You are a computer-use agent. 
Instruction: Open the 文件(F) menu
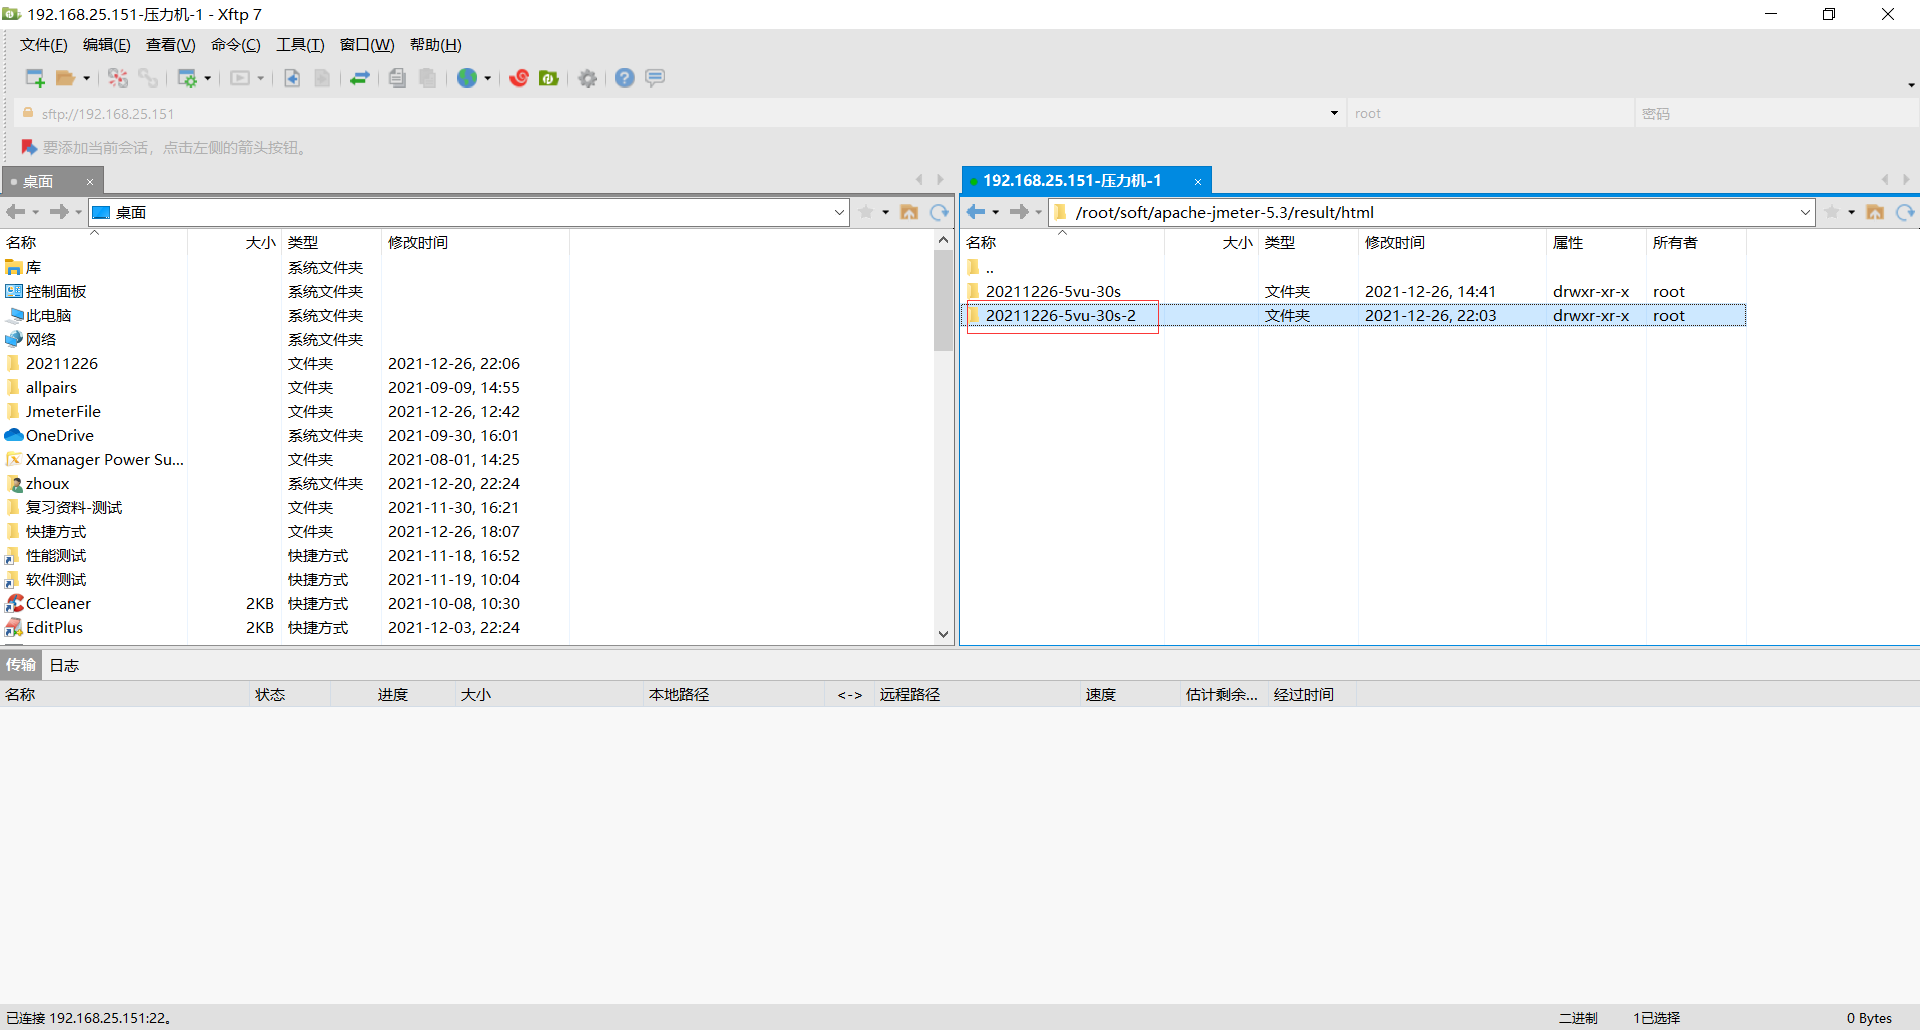point(43,45)
